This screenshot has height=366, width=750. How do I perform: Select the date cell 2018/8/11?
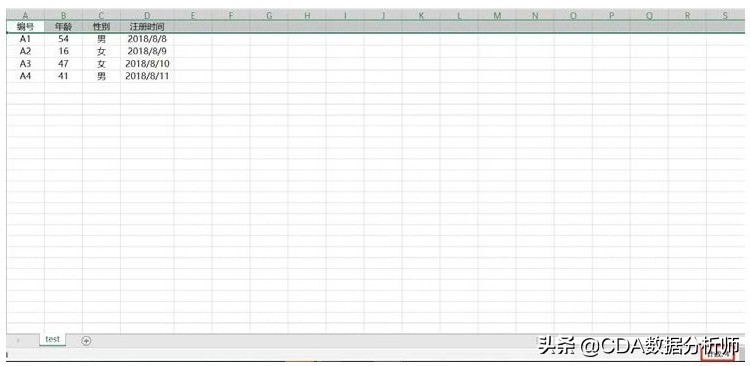point(147,76)
